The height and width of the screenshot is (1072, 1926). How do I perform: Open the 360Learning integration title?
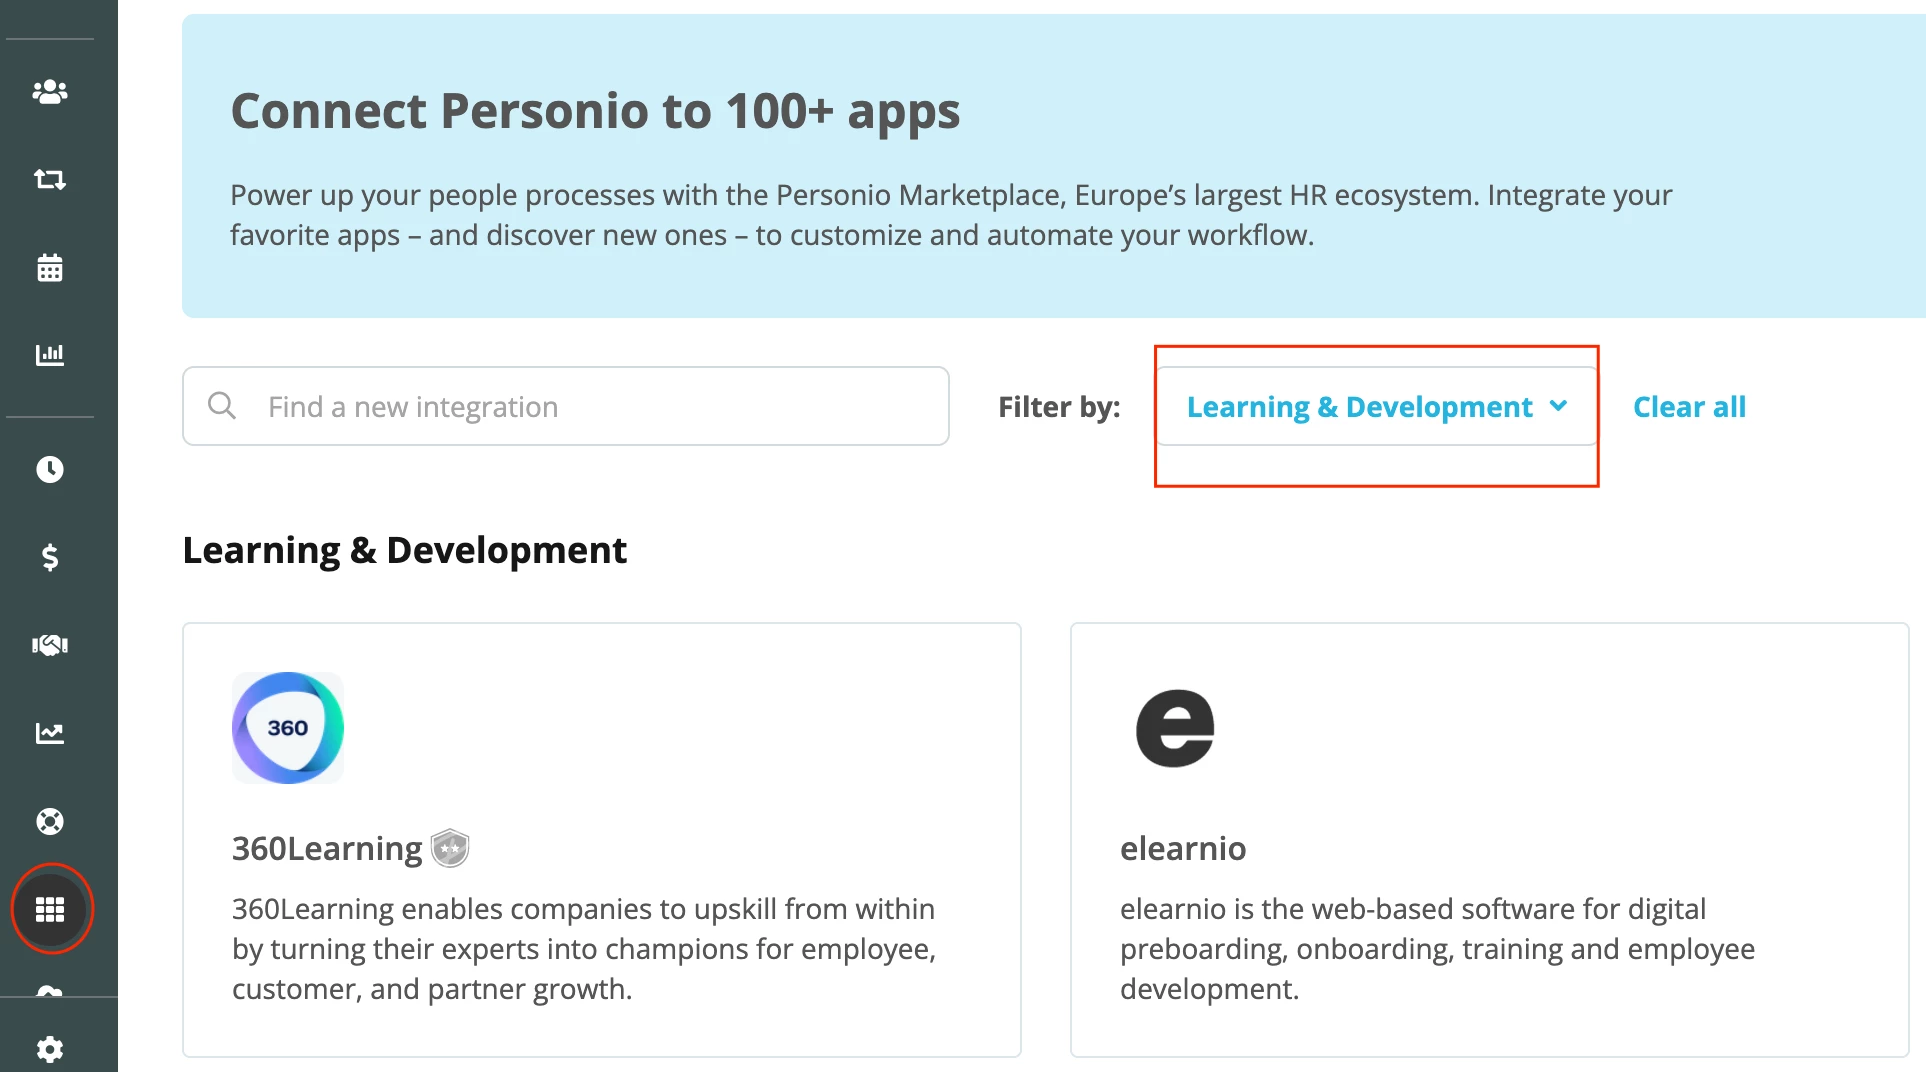[x=327, y=849]
